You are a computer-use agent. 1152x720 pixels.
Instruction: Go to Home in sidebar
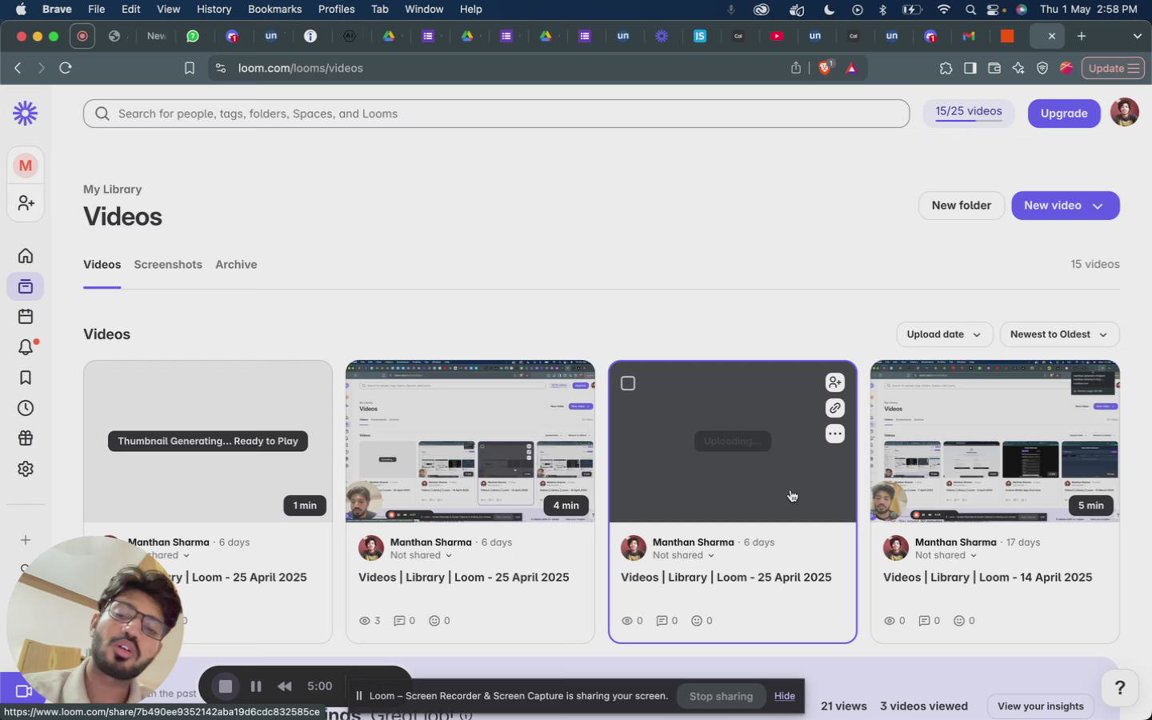[x=25, y=256]
